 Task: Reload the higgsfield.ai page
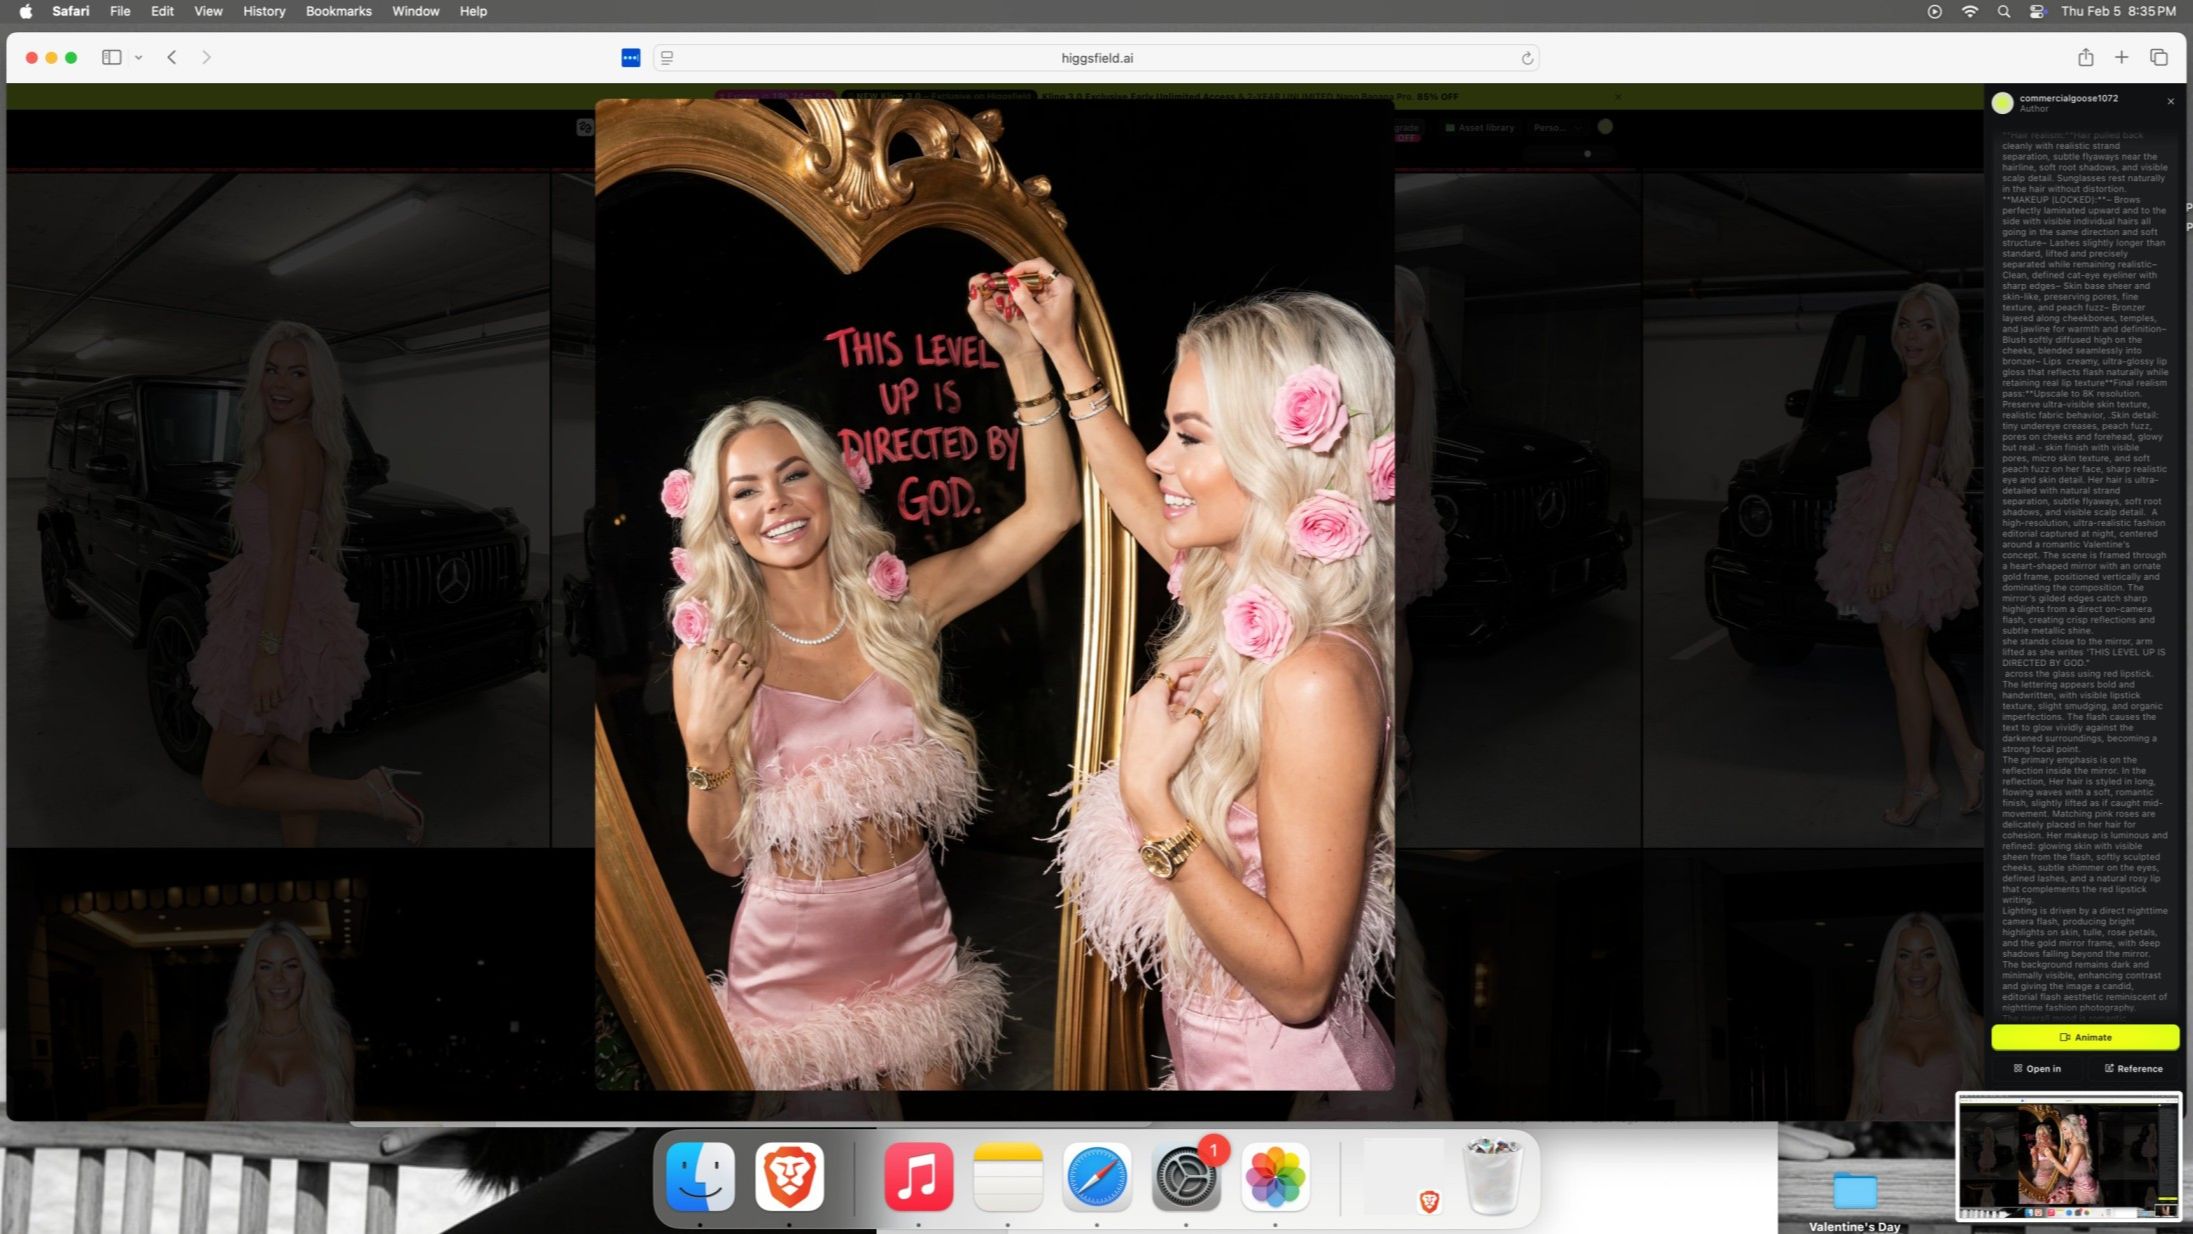pyautogui.click(x=1527, y=58)
